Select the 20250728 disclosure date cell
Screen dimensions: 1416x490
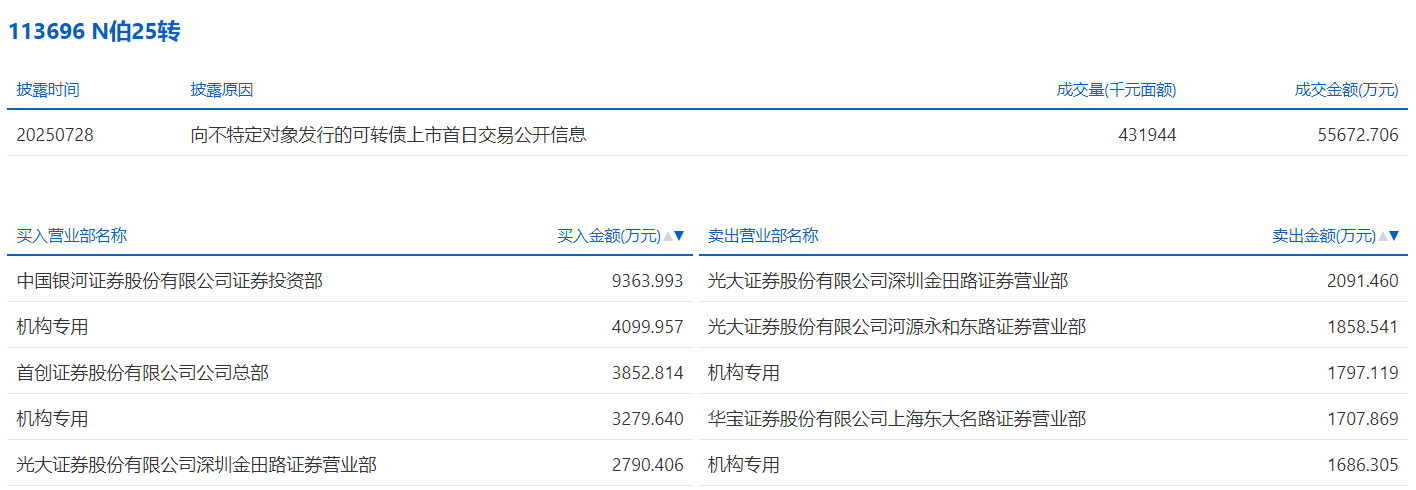click(x=55, y=135)
